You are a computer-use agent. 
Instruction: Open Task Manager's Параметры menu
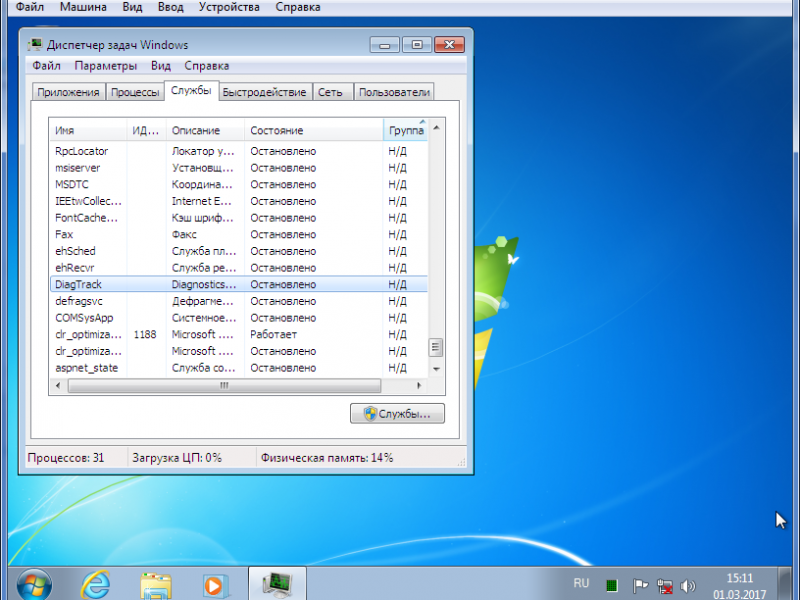point(106,66)
